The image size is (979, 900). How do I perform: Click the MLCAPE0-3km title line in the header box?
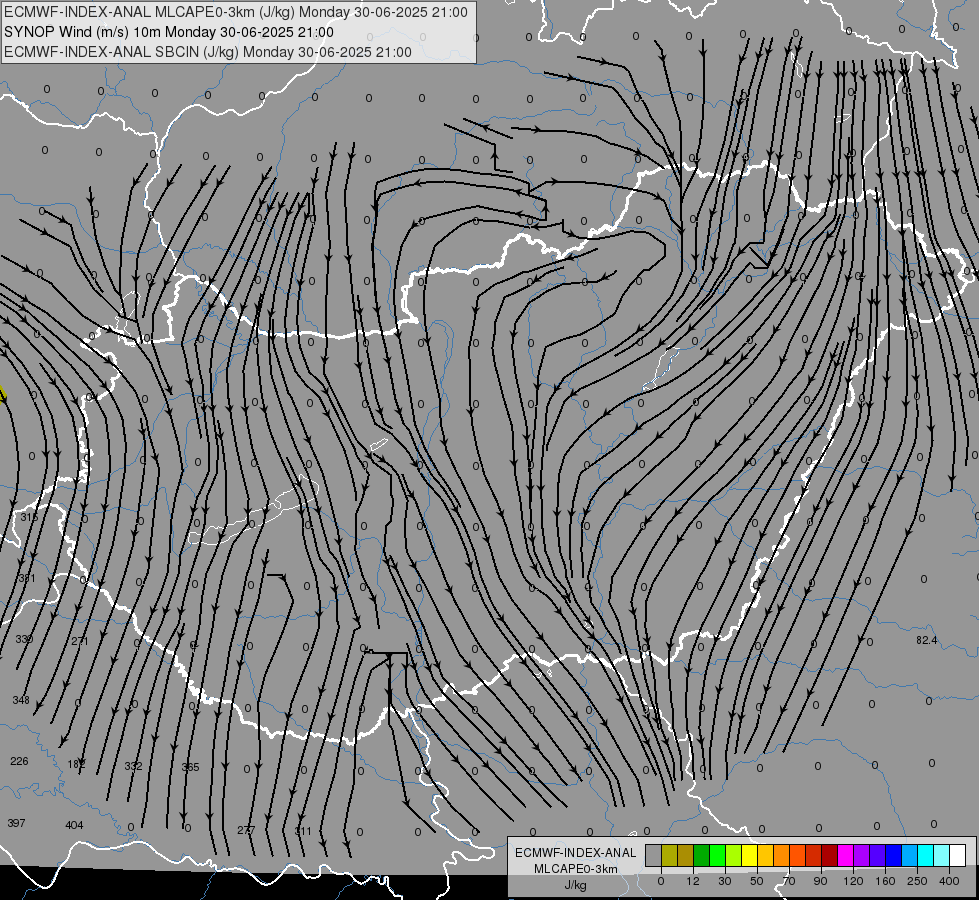236,12
